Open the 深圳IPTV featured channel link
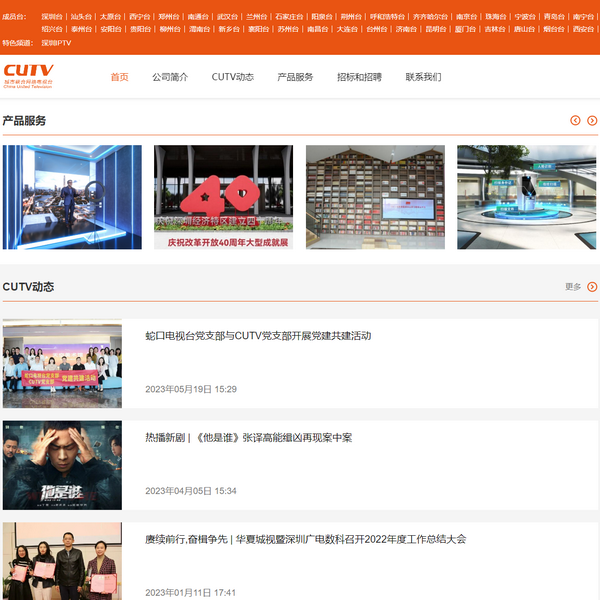This screenshot has width=600, height=600. coord(56,43)
